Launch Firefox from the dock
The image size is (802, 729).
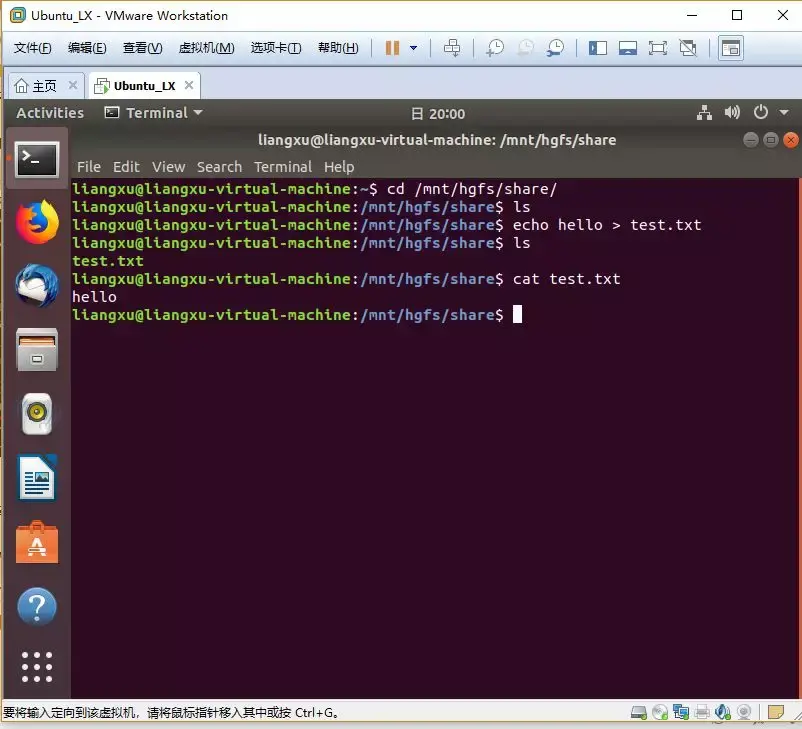(x=37, y=222)
